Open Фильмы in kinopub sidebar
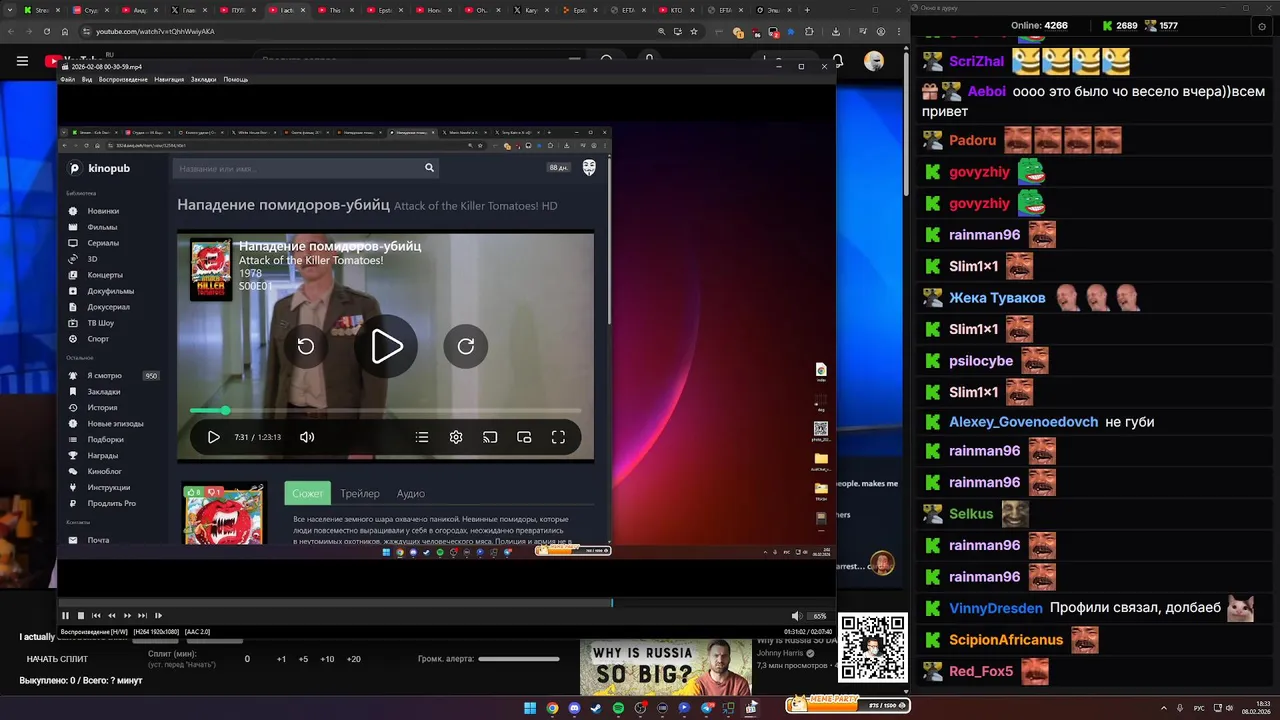The image size is (1280, 720). (x=102, y=227)
